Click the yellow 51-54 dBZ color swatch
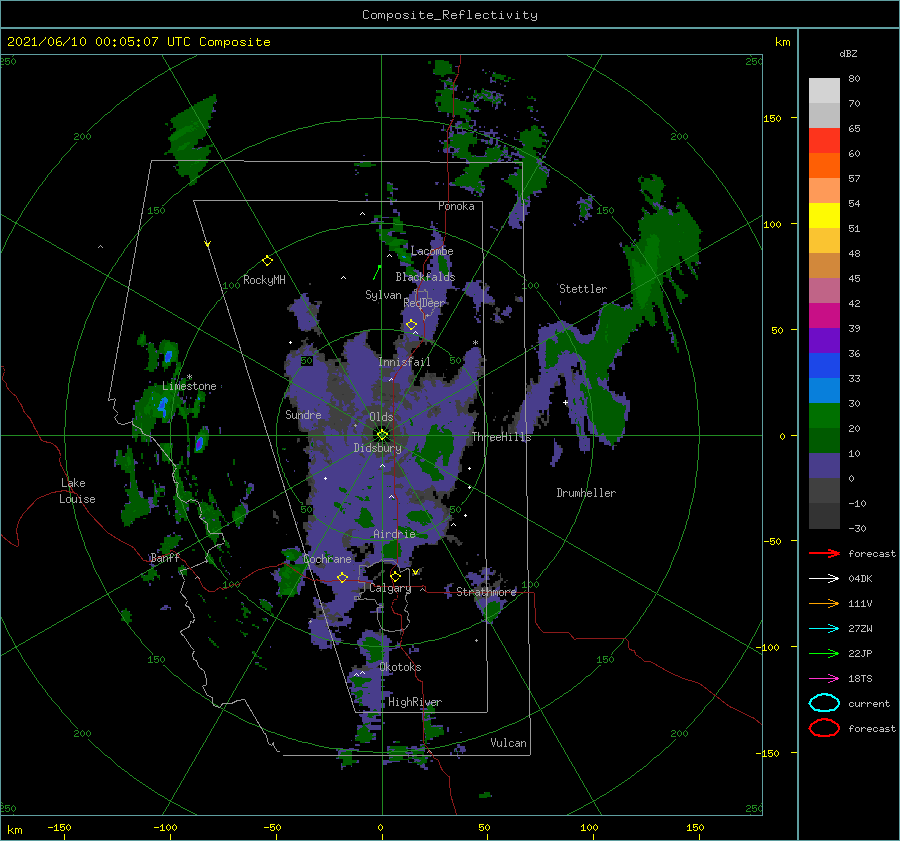The width and height of the screenshot is (900, 841). pos(824,215)
